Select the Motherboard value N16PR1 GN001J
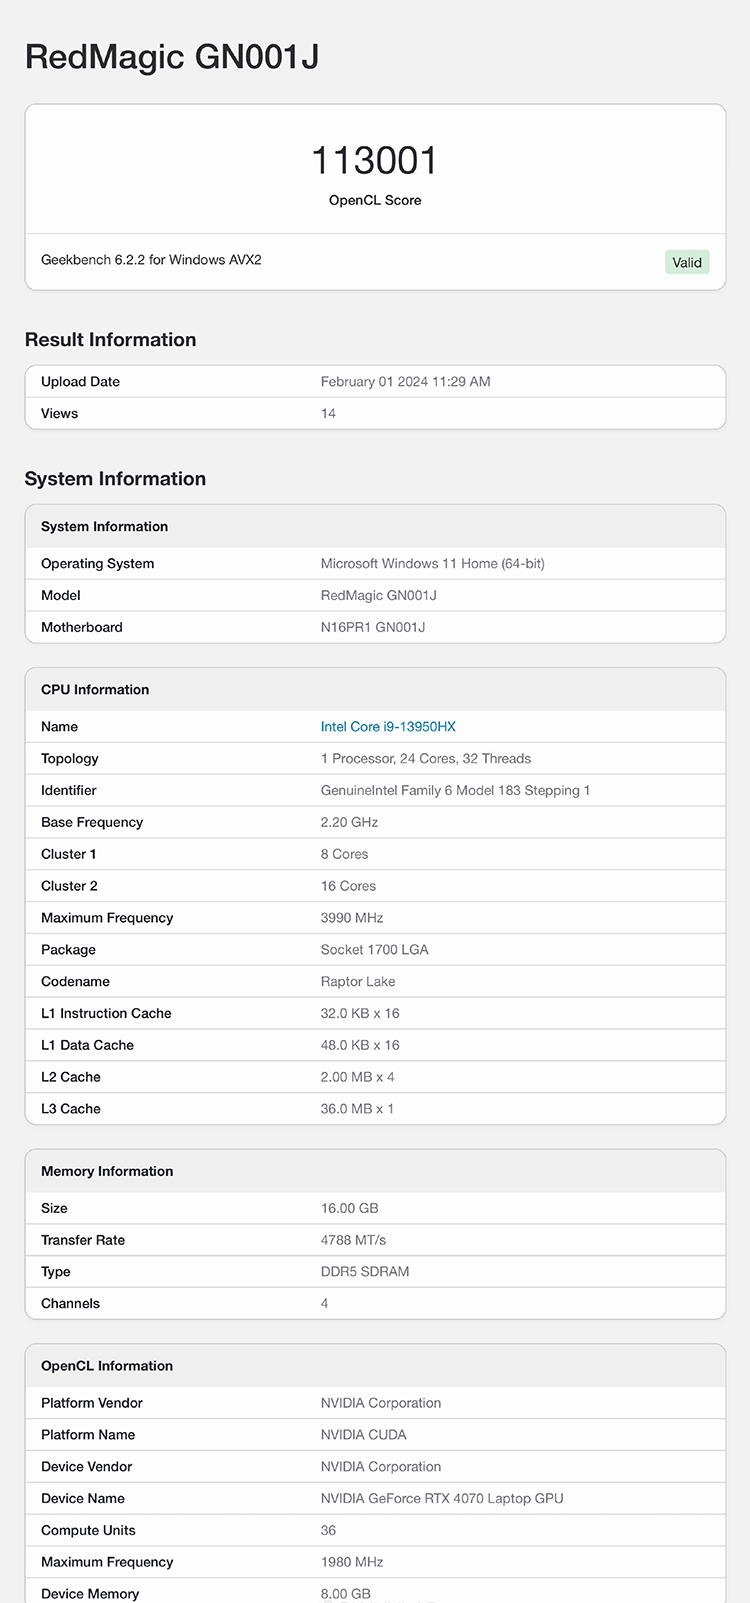750x1603 pixels. [x=373, y=628]
